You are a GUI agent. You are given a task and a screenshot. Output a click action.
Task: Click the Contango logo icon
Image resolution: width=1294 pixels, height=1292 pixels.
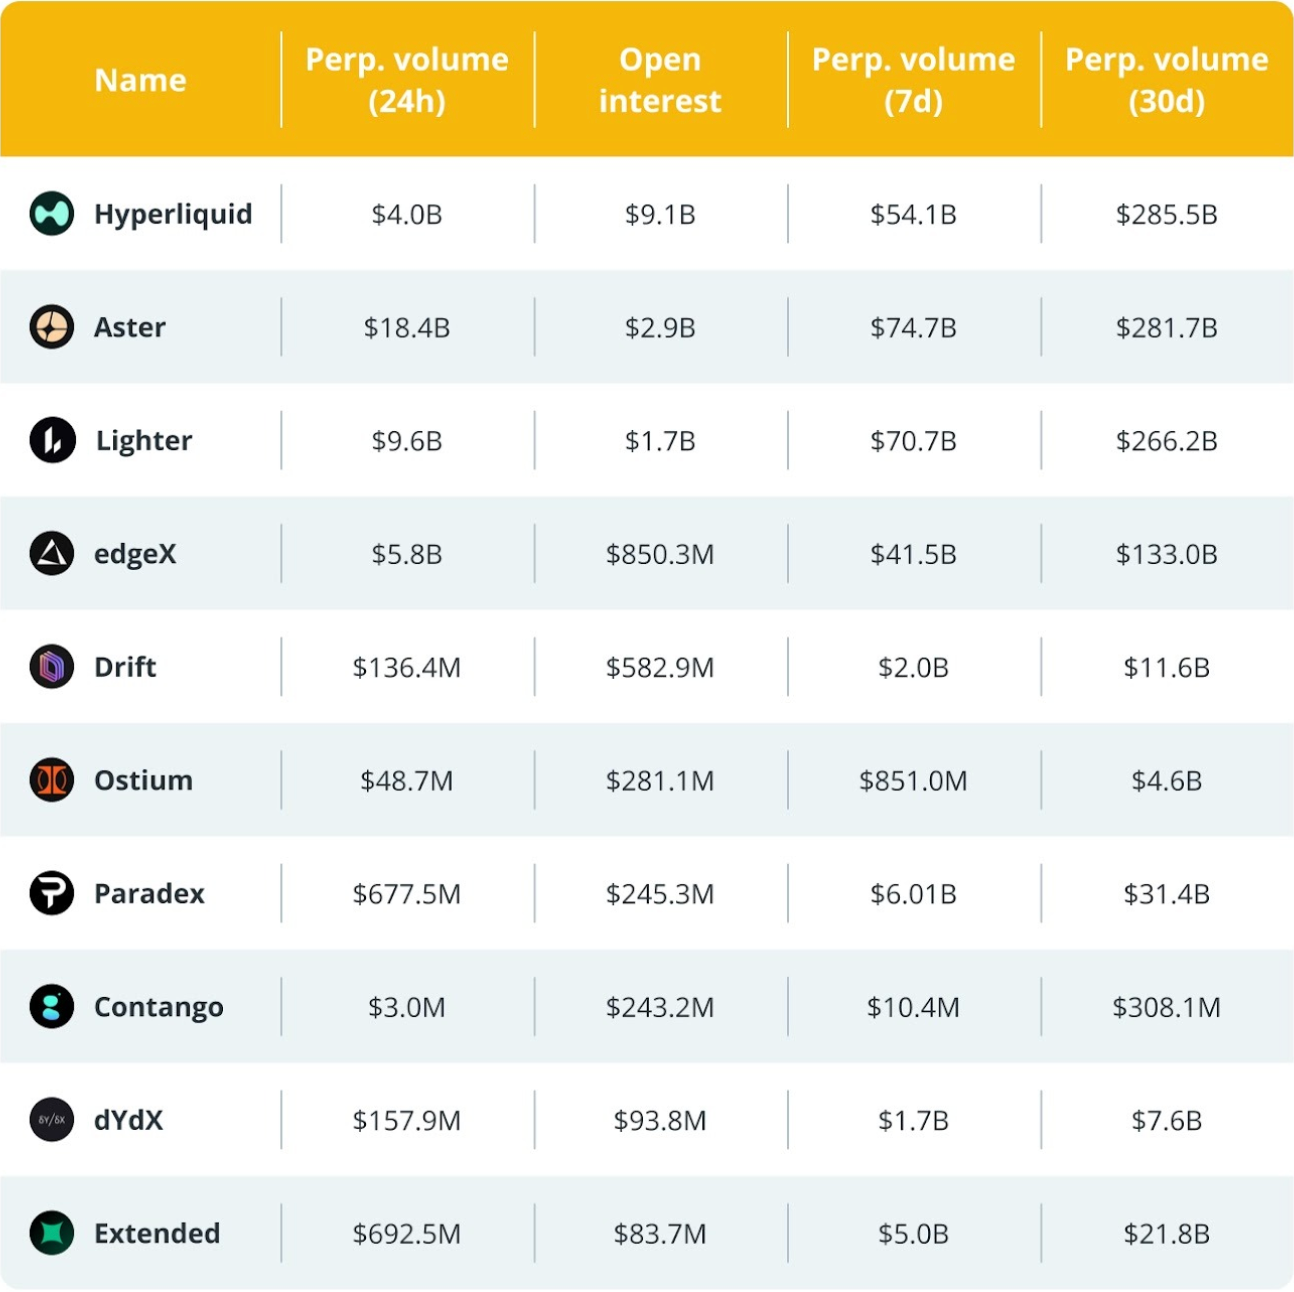[52, 1007]
